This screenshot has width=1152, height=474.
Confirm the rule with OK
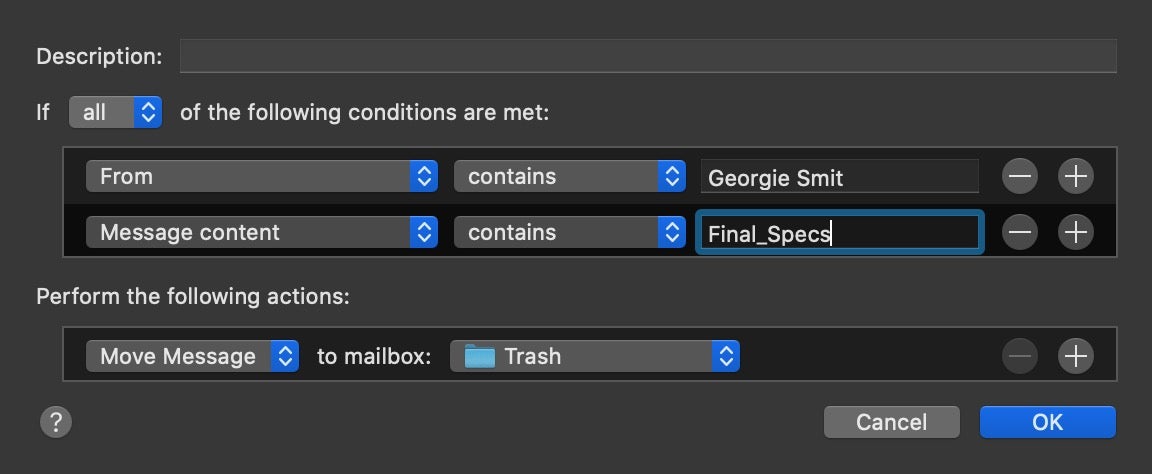click(1047, 422)
